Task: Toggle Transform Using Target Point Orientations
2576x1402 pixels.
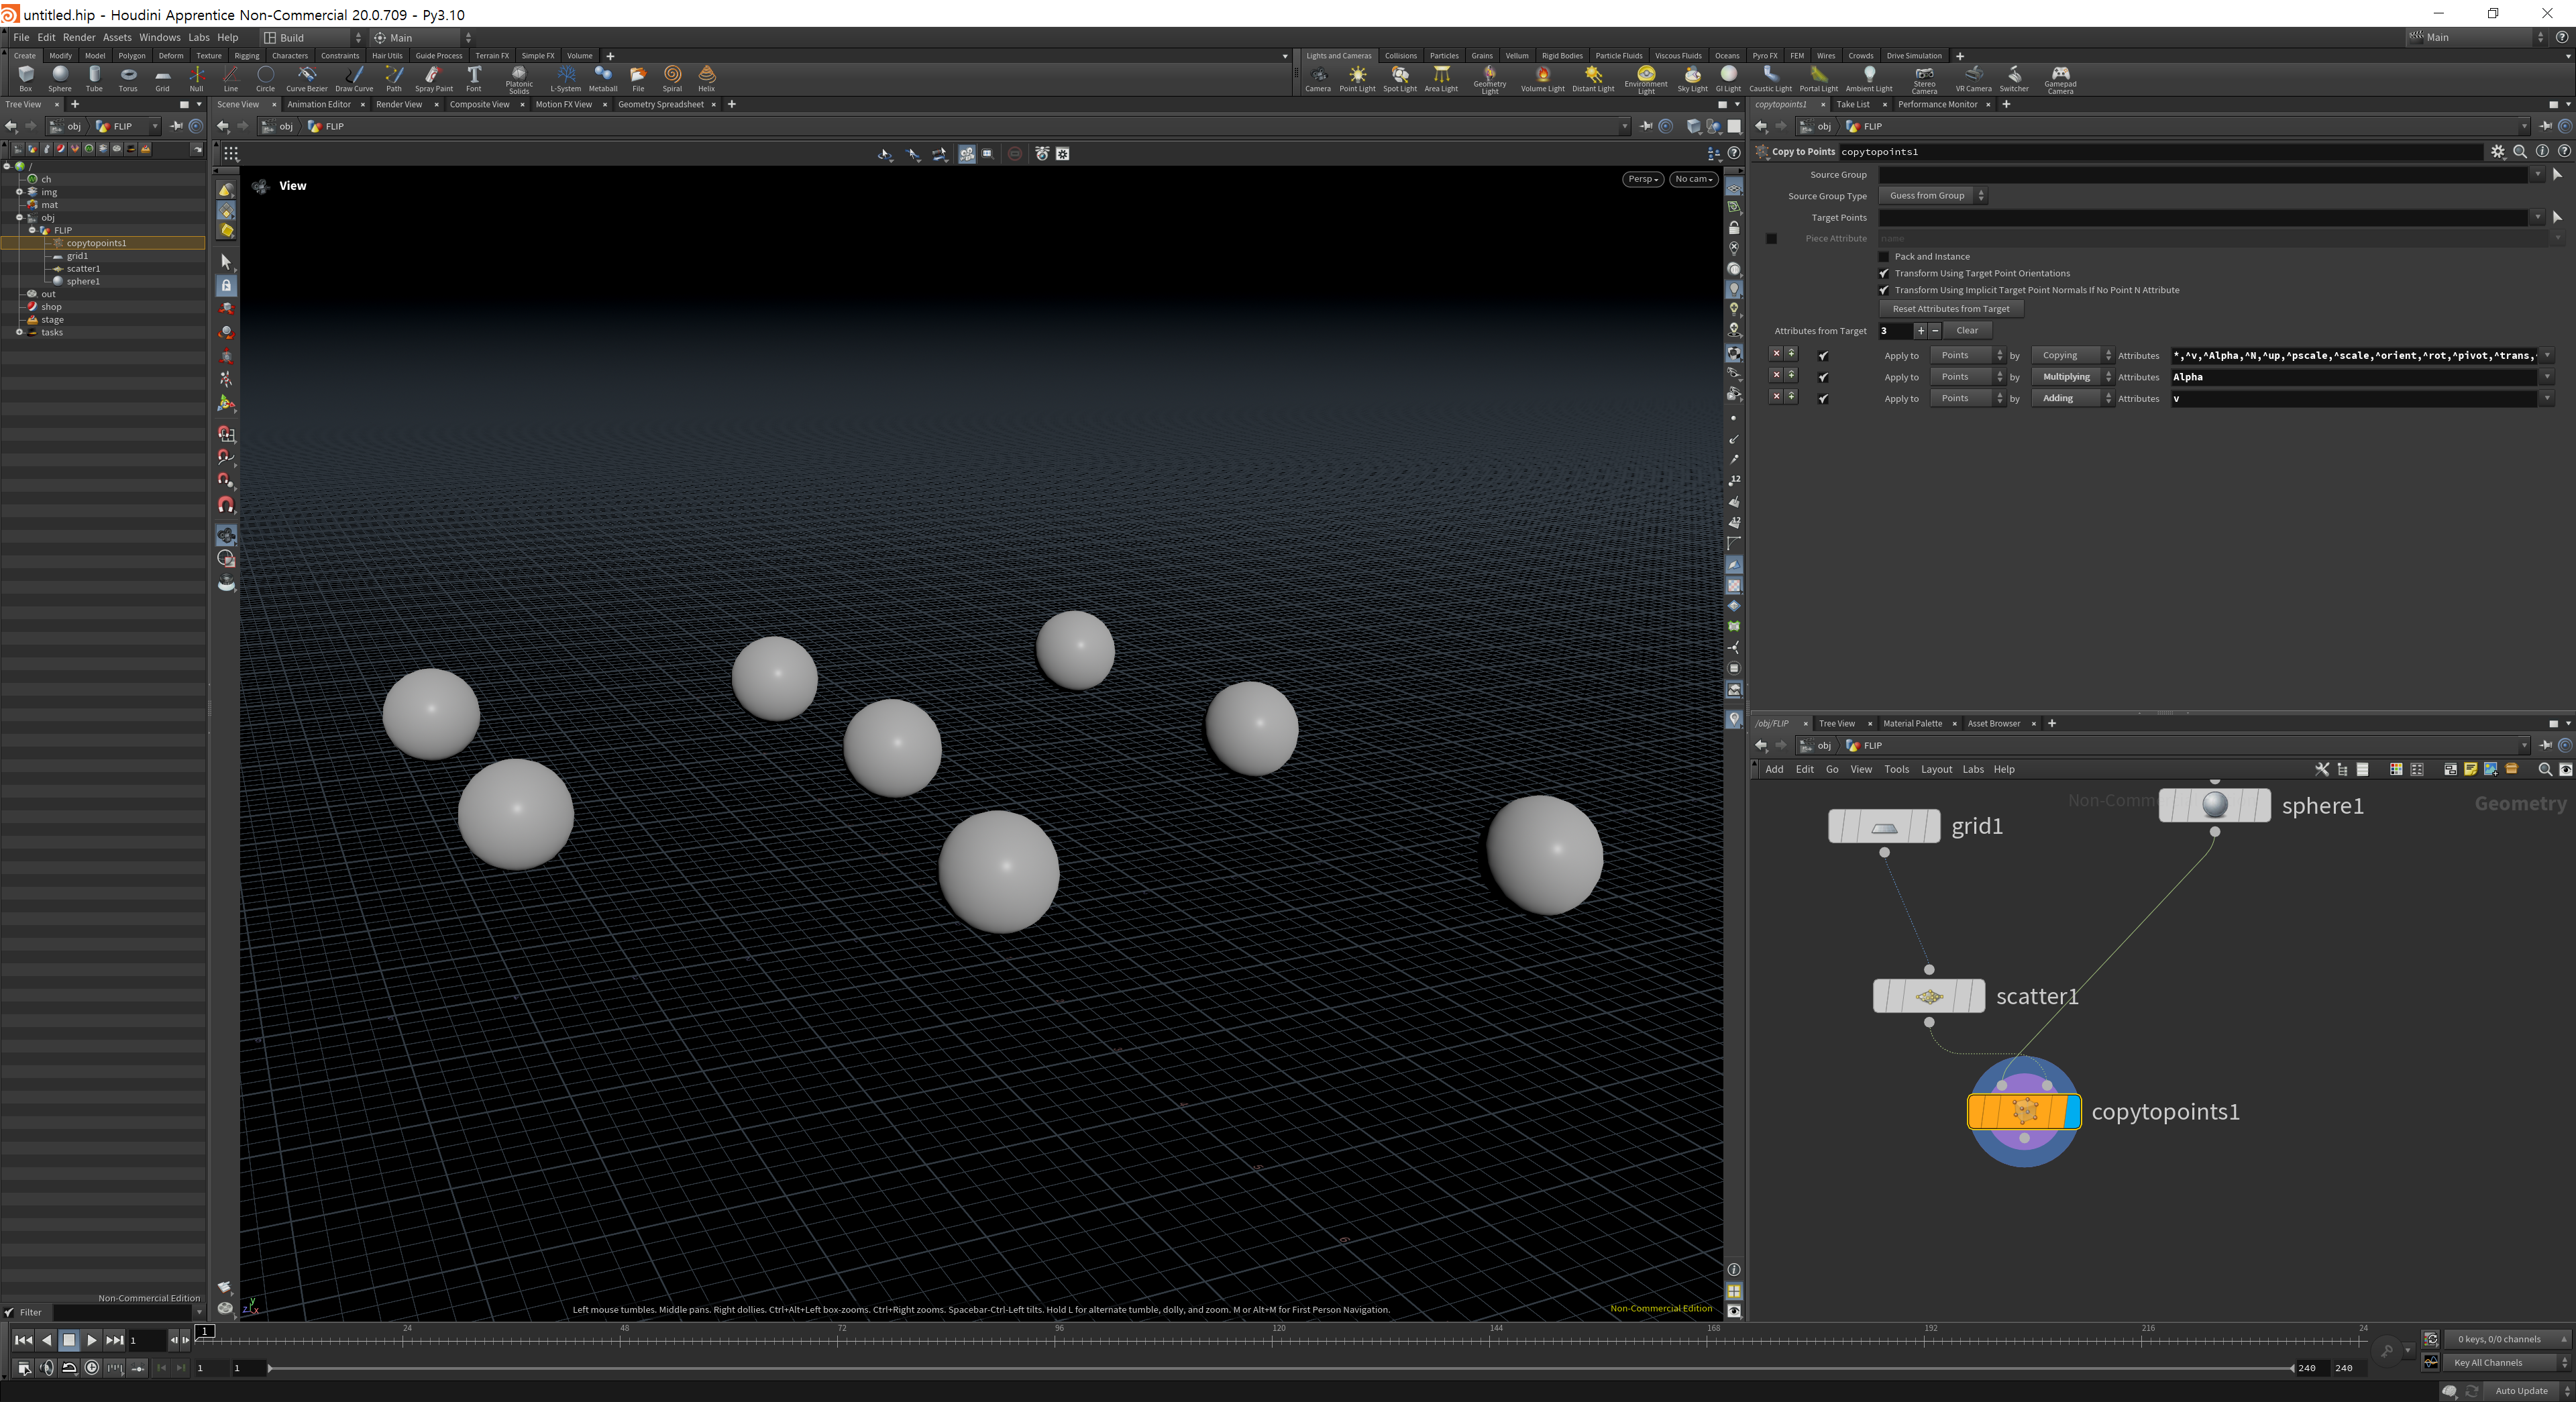Action: pos(1884,274)
